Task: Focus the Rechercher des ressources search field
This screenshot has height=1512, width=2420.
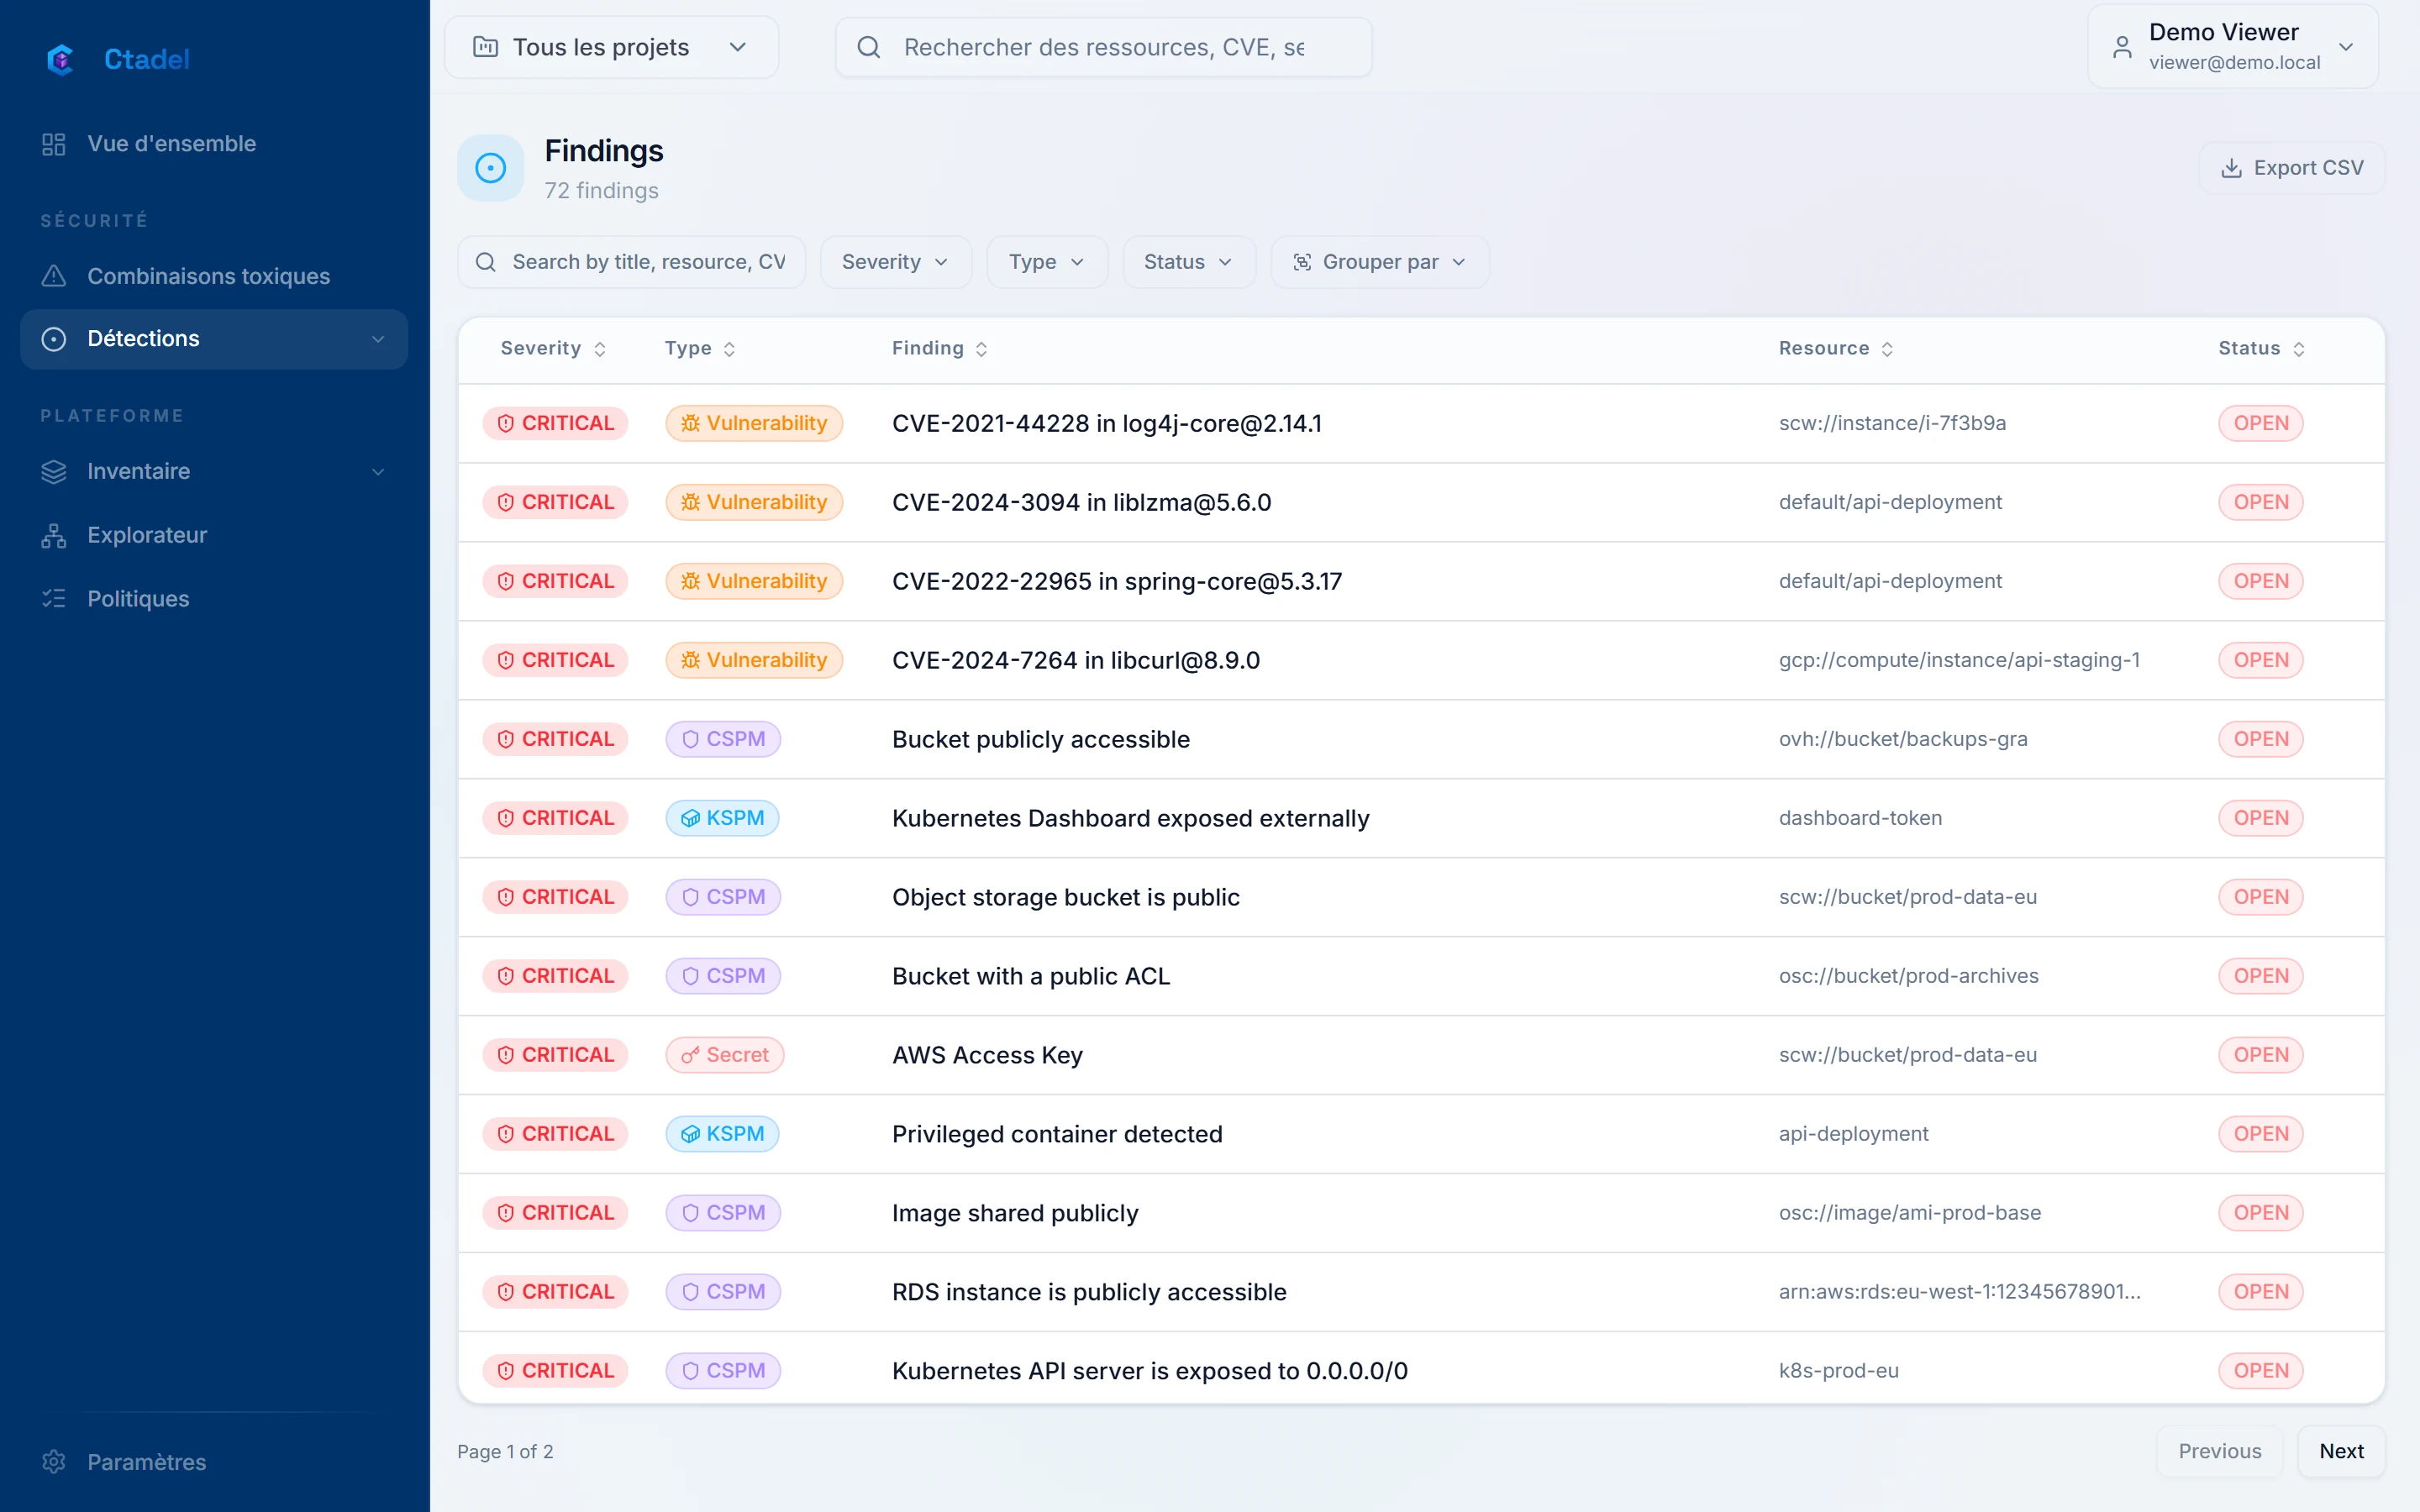Action: coord(1103,47)
